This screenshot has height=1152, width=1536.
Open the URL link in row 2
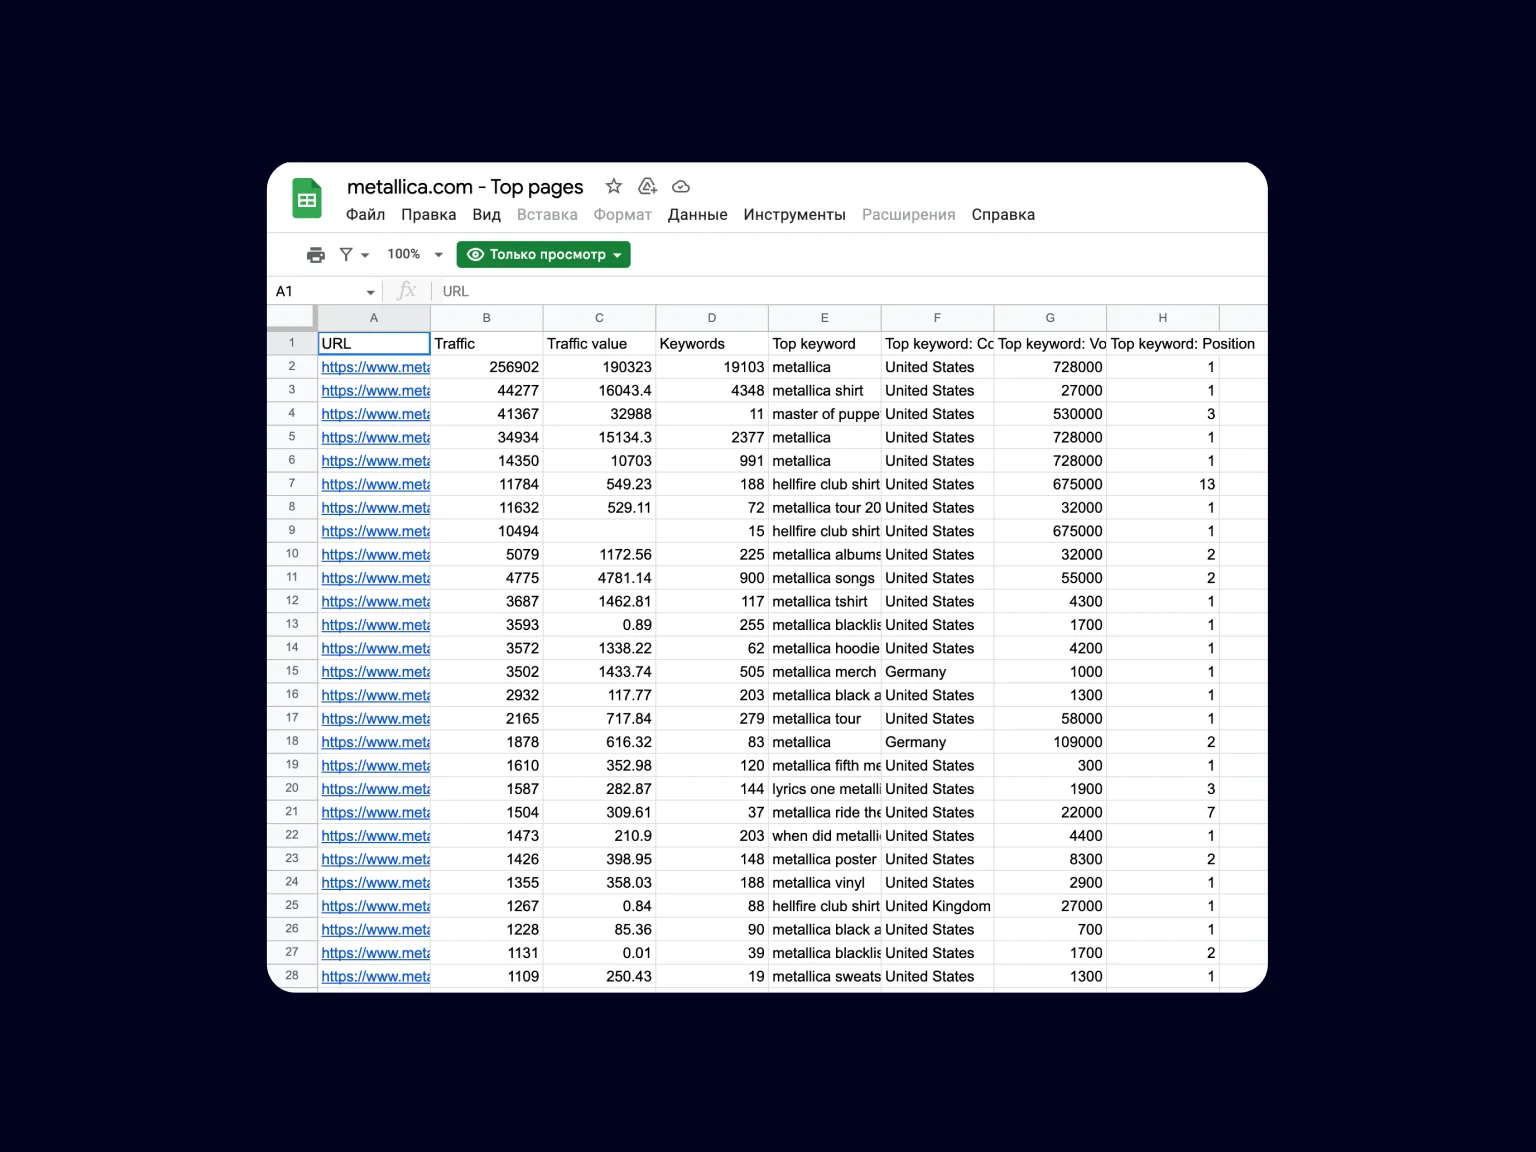tap(375, 367)
